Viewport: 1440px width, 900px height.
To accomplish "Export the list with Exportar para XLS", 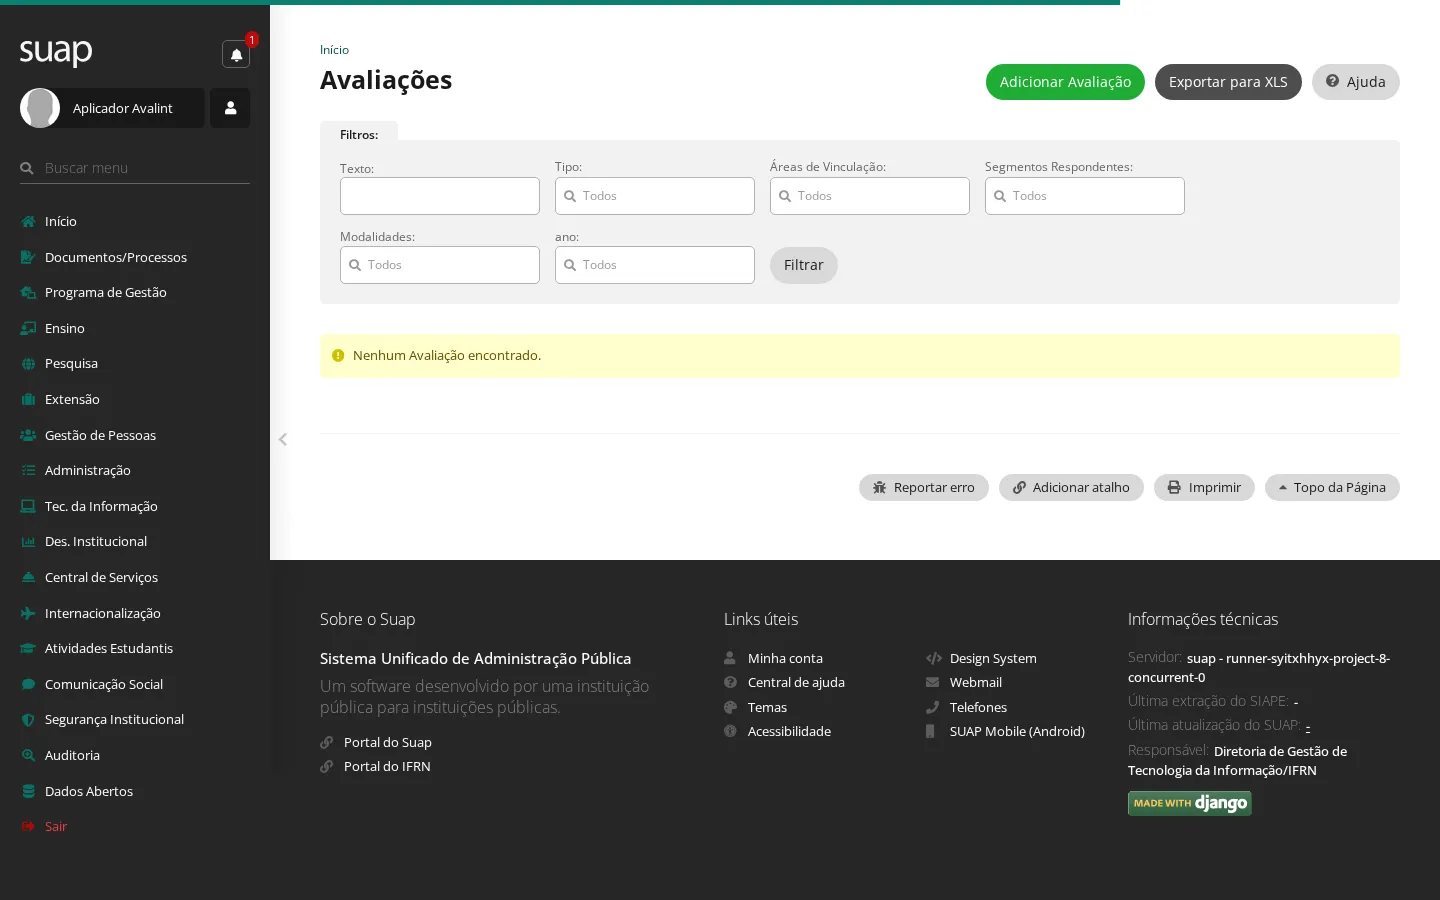I will tap(1228, 82).
